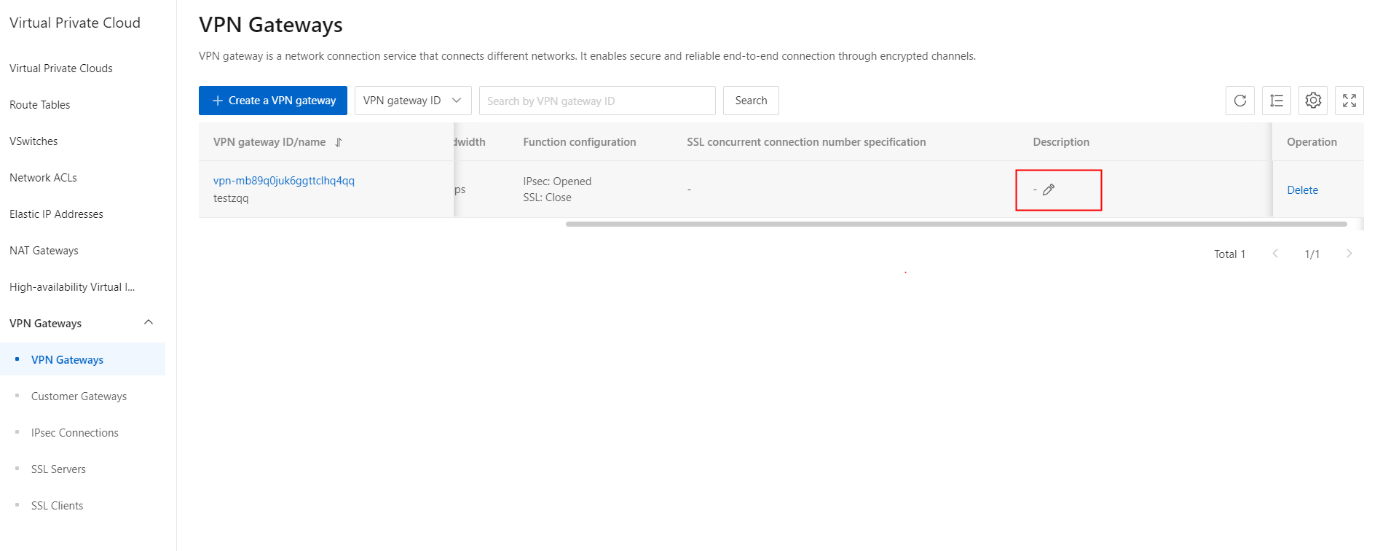Sort by VPN gateway ID/name column
The image size is (1380, 551).
point(339,142)
